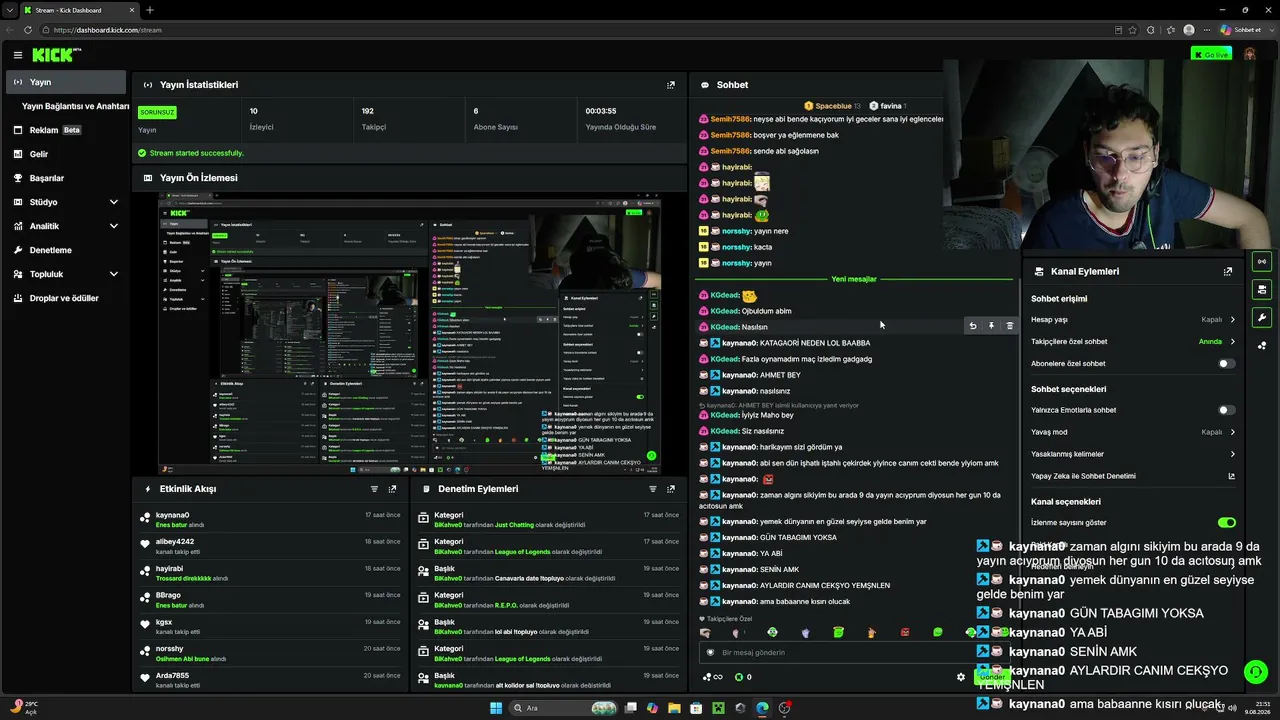Image resolution: width=1280 pixels, height=720 pixels.
Task: Open Yasaklanmış kelimeler settings
Action: (x=1133, y=454)
